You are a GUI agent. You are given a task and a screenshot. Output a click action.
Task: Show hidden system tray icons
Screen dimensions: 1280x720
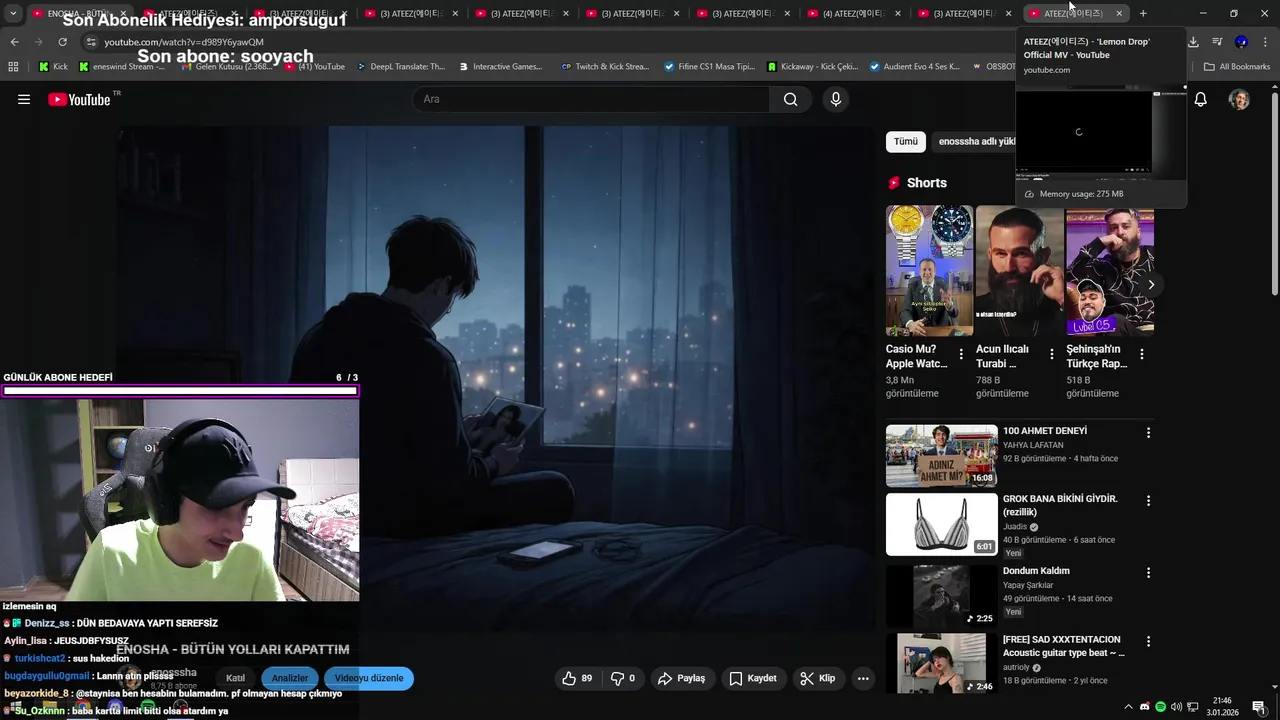pos(1129,707)
